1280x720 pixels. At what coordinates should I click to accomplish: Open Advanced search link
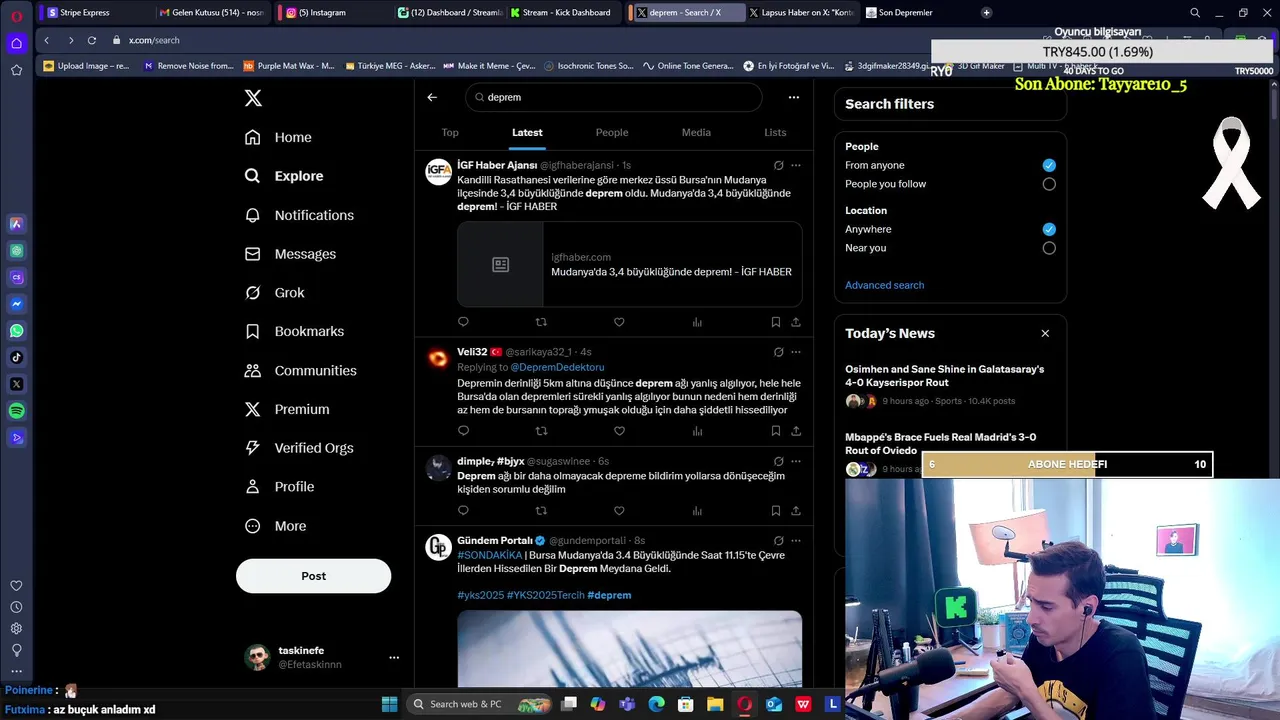[x=884, y=285]
